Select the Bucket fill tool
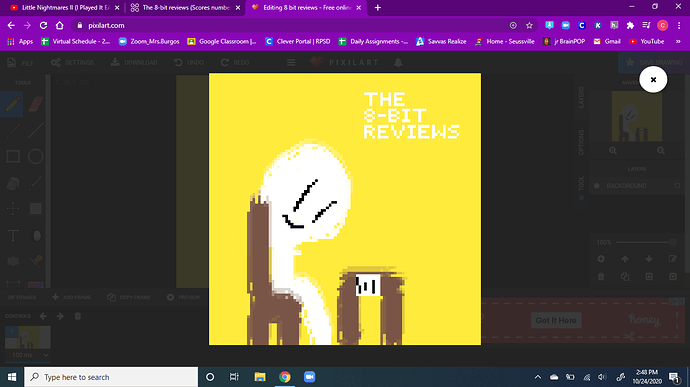The width and height of the screenshot is (690, 387). click(x=13, y=183)
